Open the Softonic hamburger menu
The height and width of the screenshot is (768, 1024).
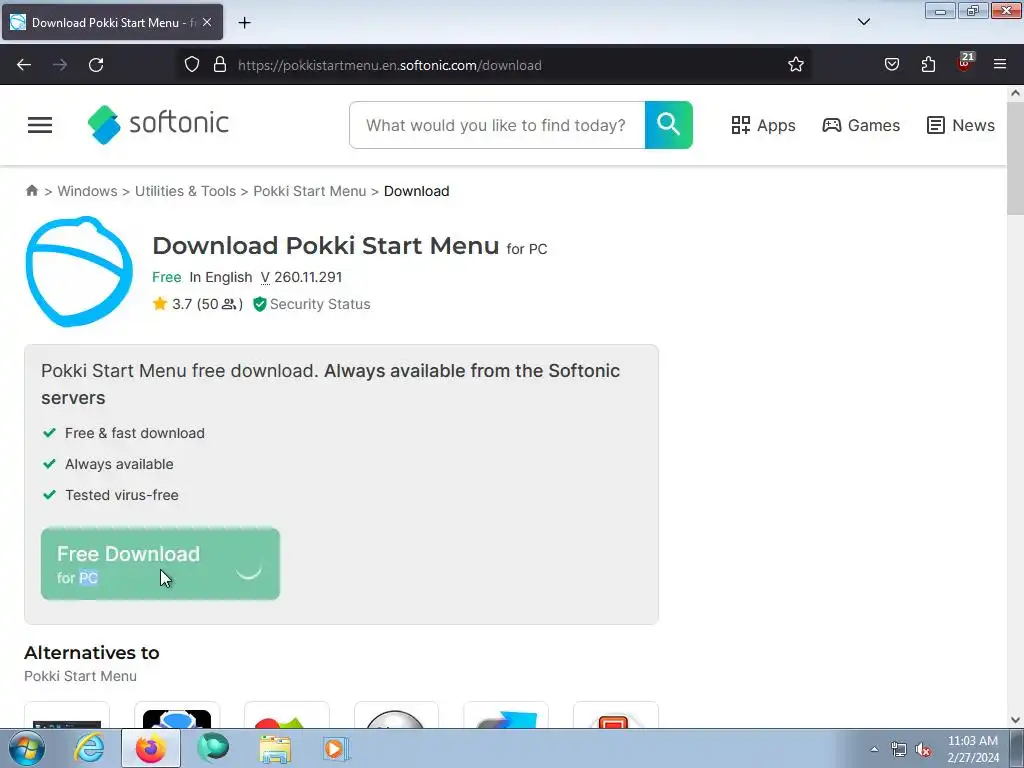(40, 125)
